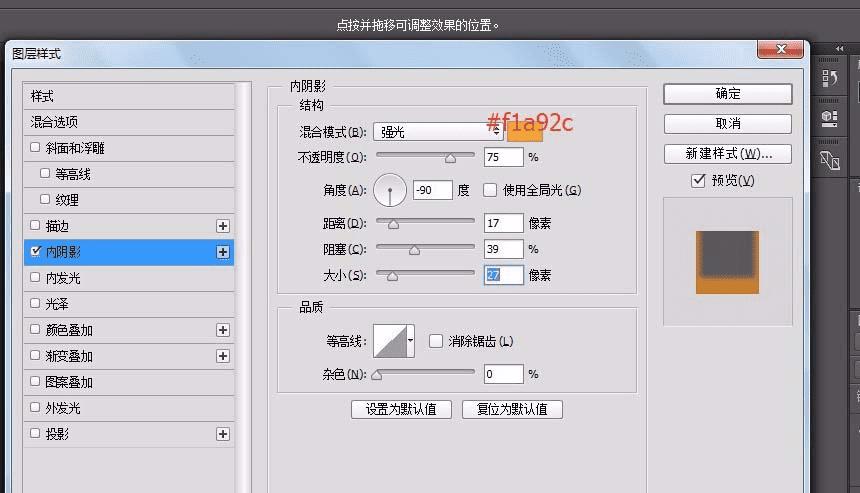Image resolution: width=860 pixels, height=493 pixels.
Task: Open the 等高线 contour picker dropdown arrow
Action: click(x=410, y=341)
